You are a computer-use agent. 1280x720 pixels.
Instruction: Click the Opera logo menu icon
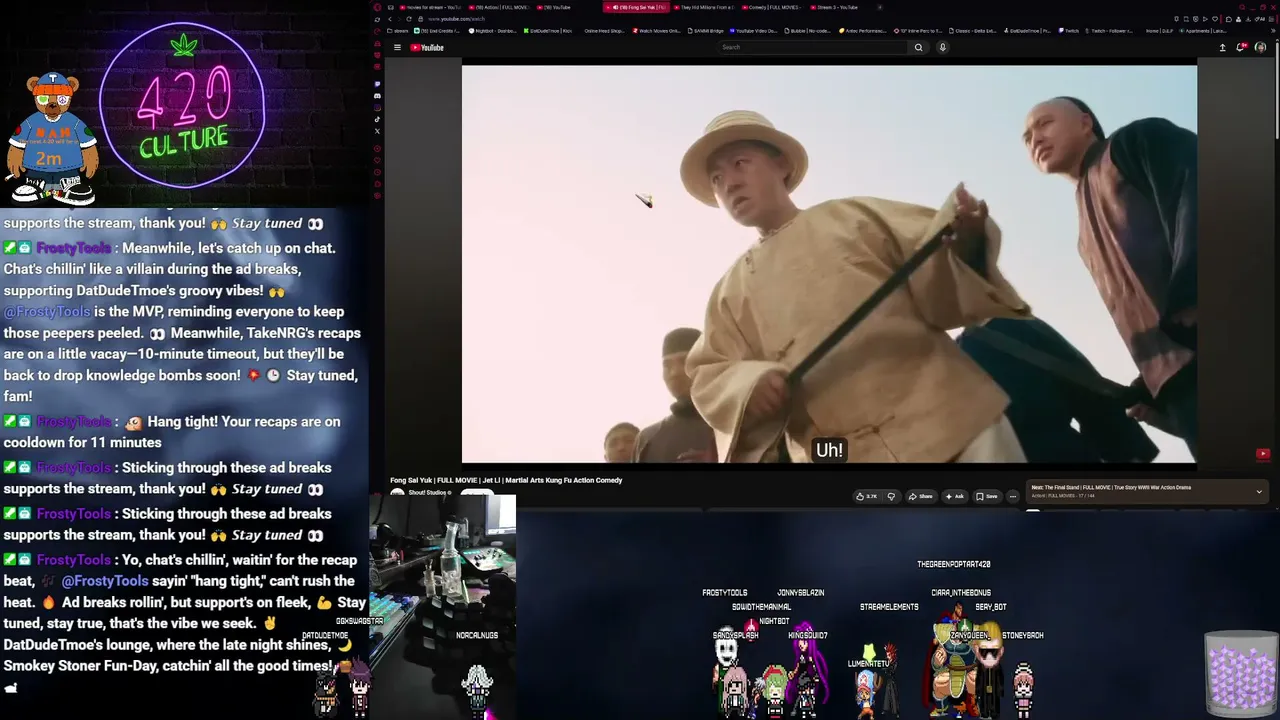coord(377,7)
